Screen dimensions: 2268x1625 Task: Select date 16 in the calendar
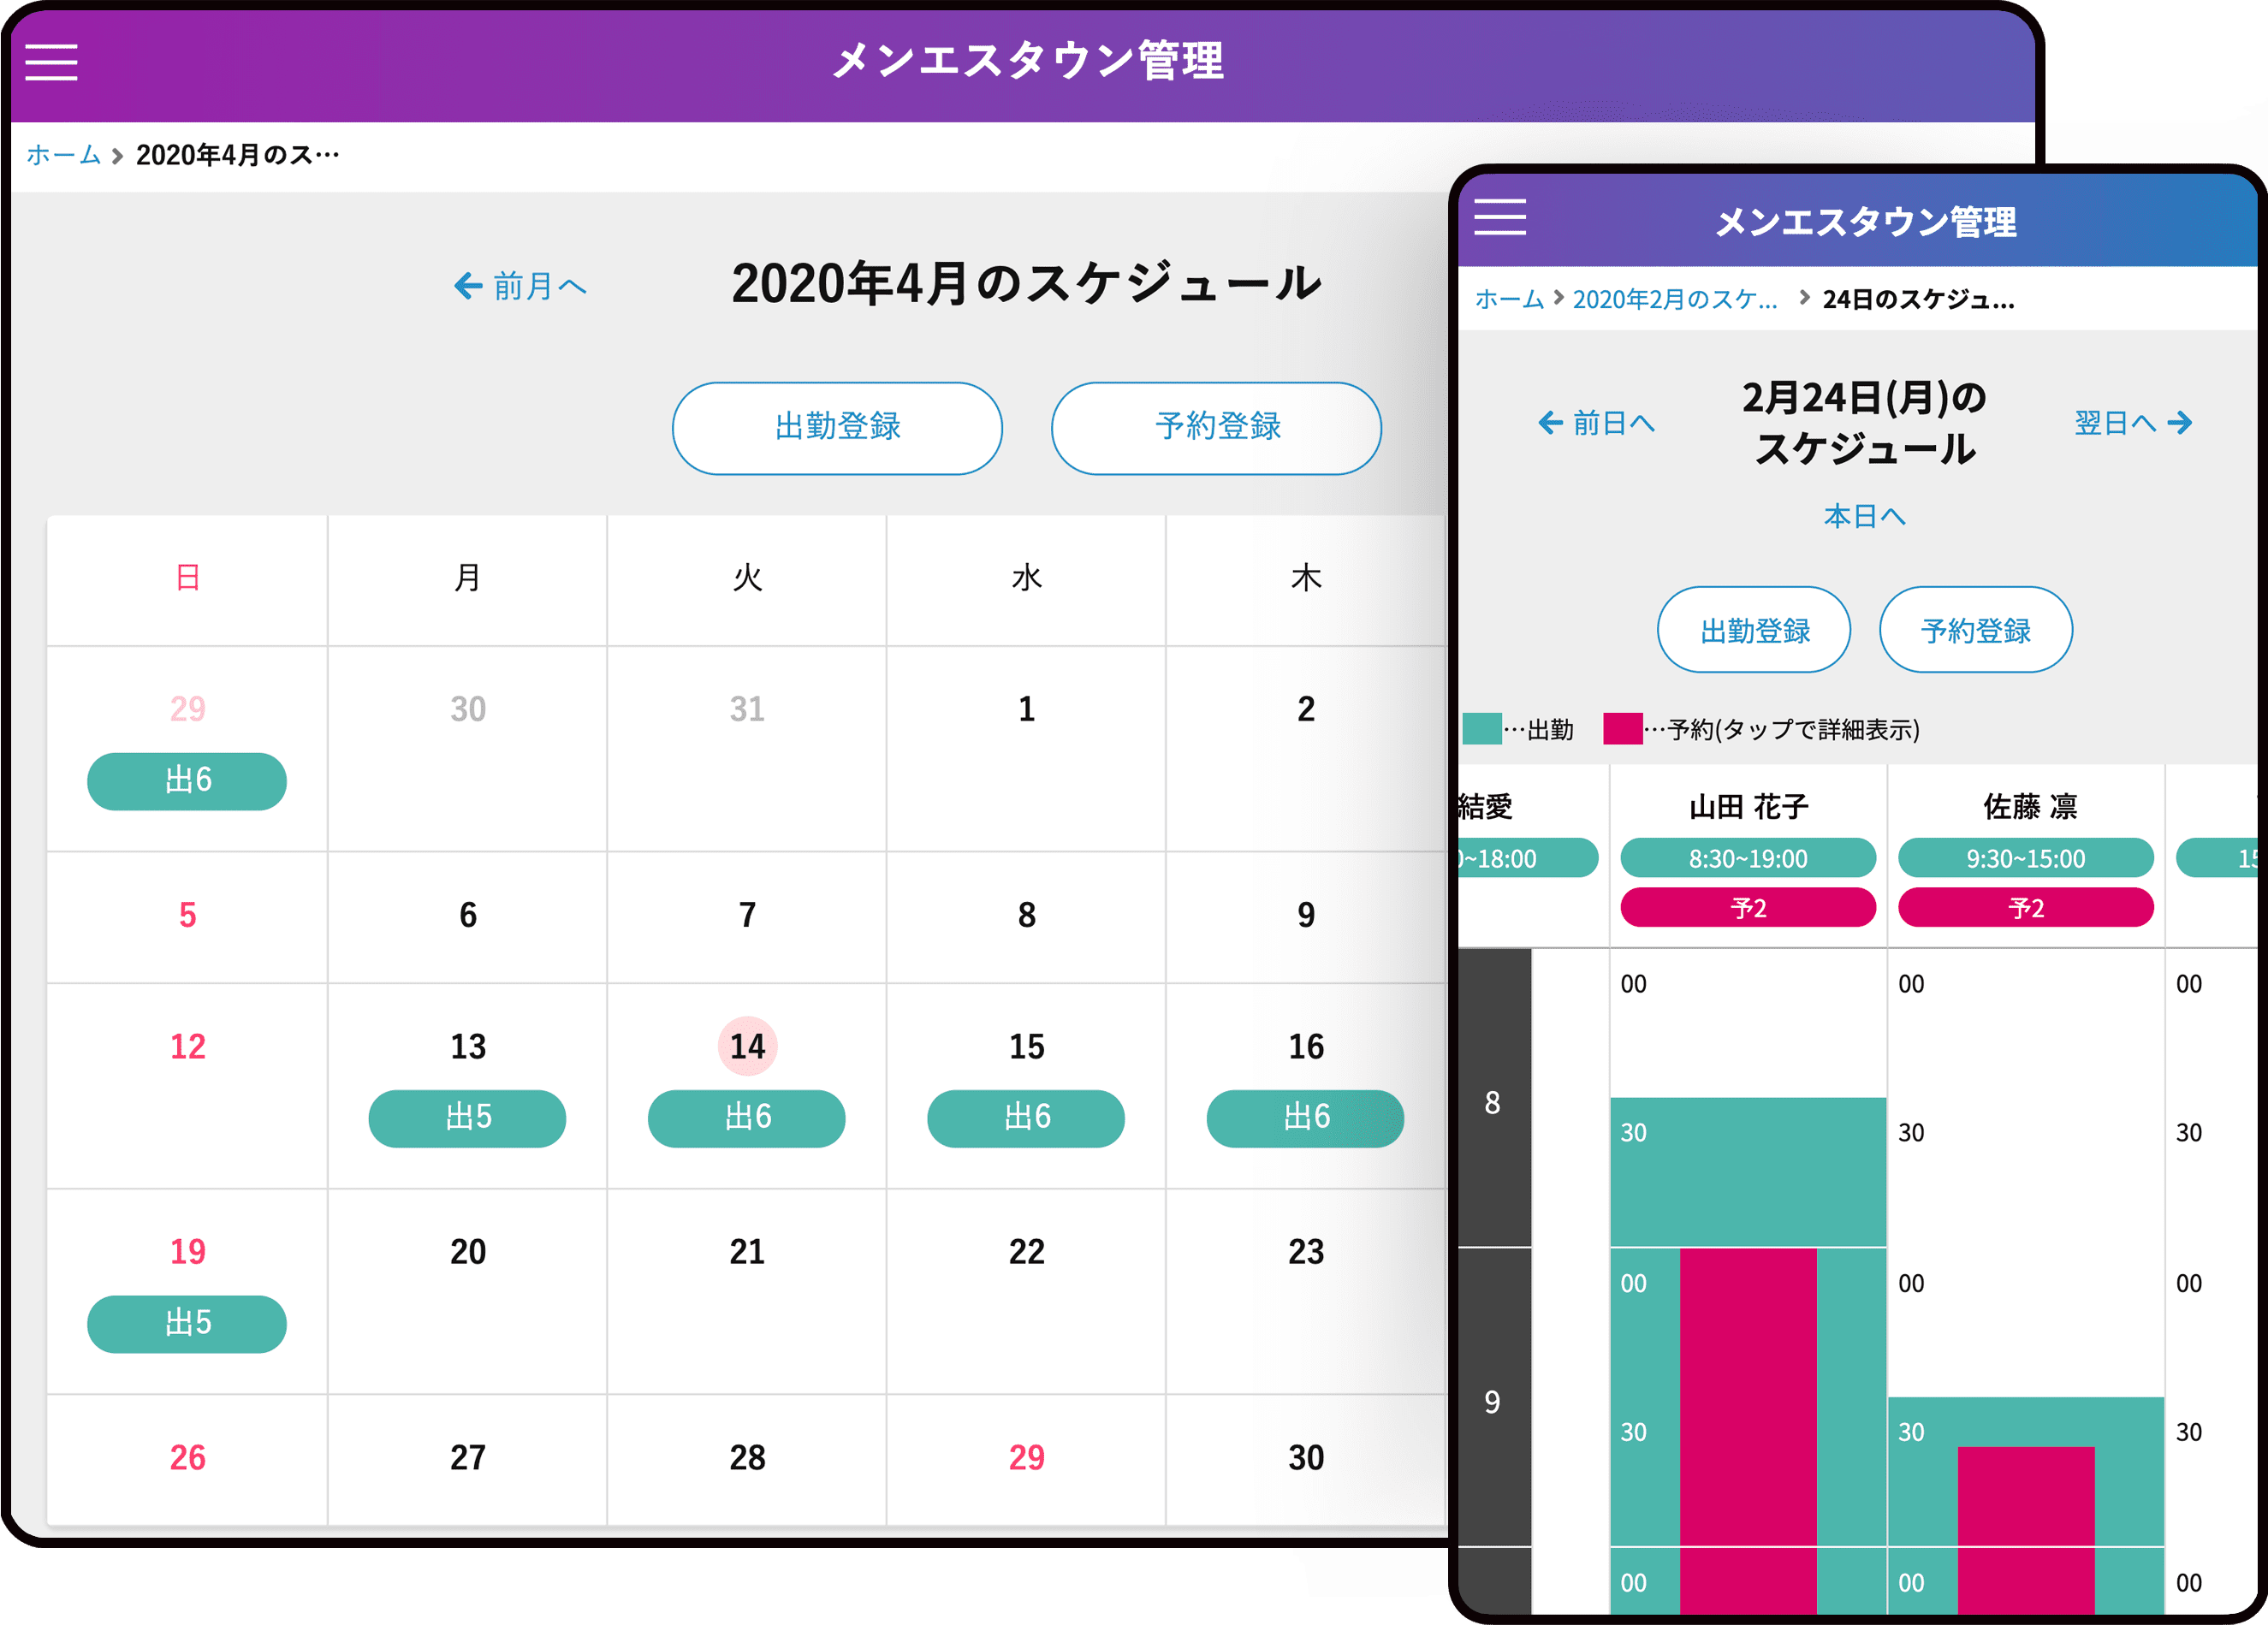1306,1046
